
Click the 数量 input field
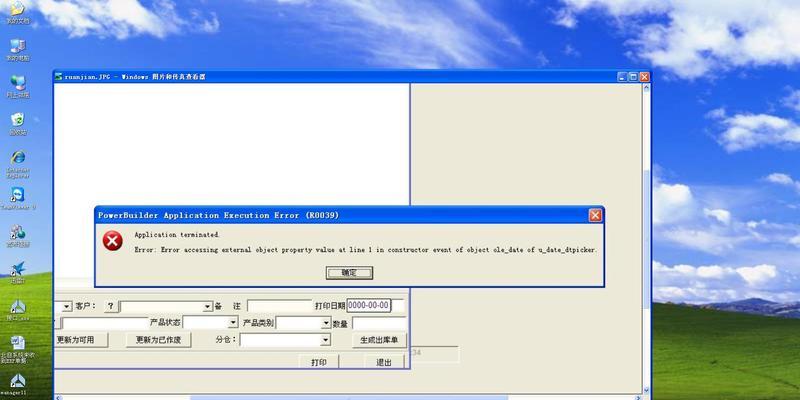click(x=379, y=323)
